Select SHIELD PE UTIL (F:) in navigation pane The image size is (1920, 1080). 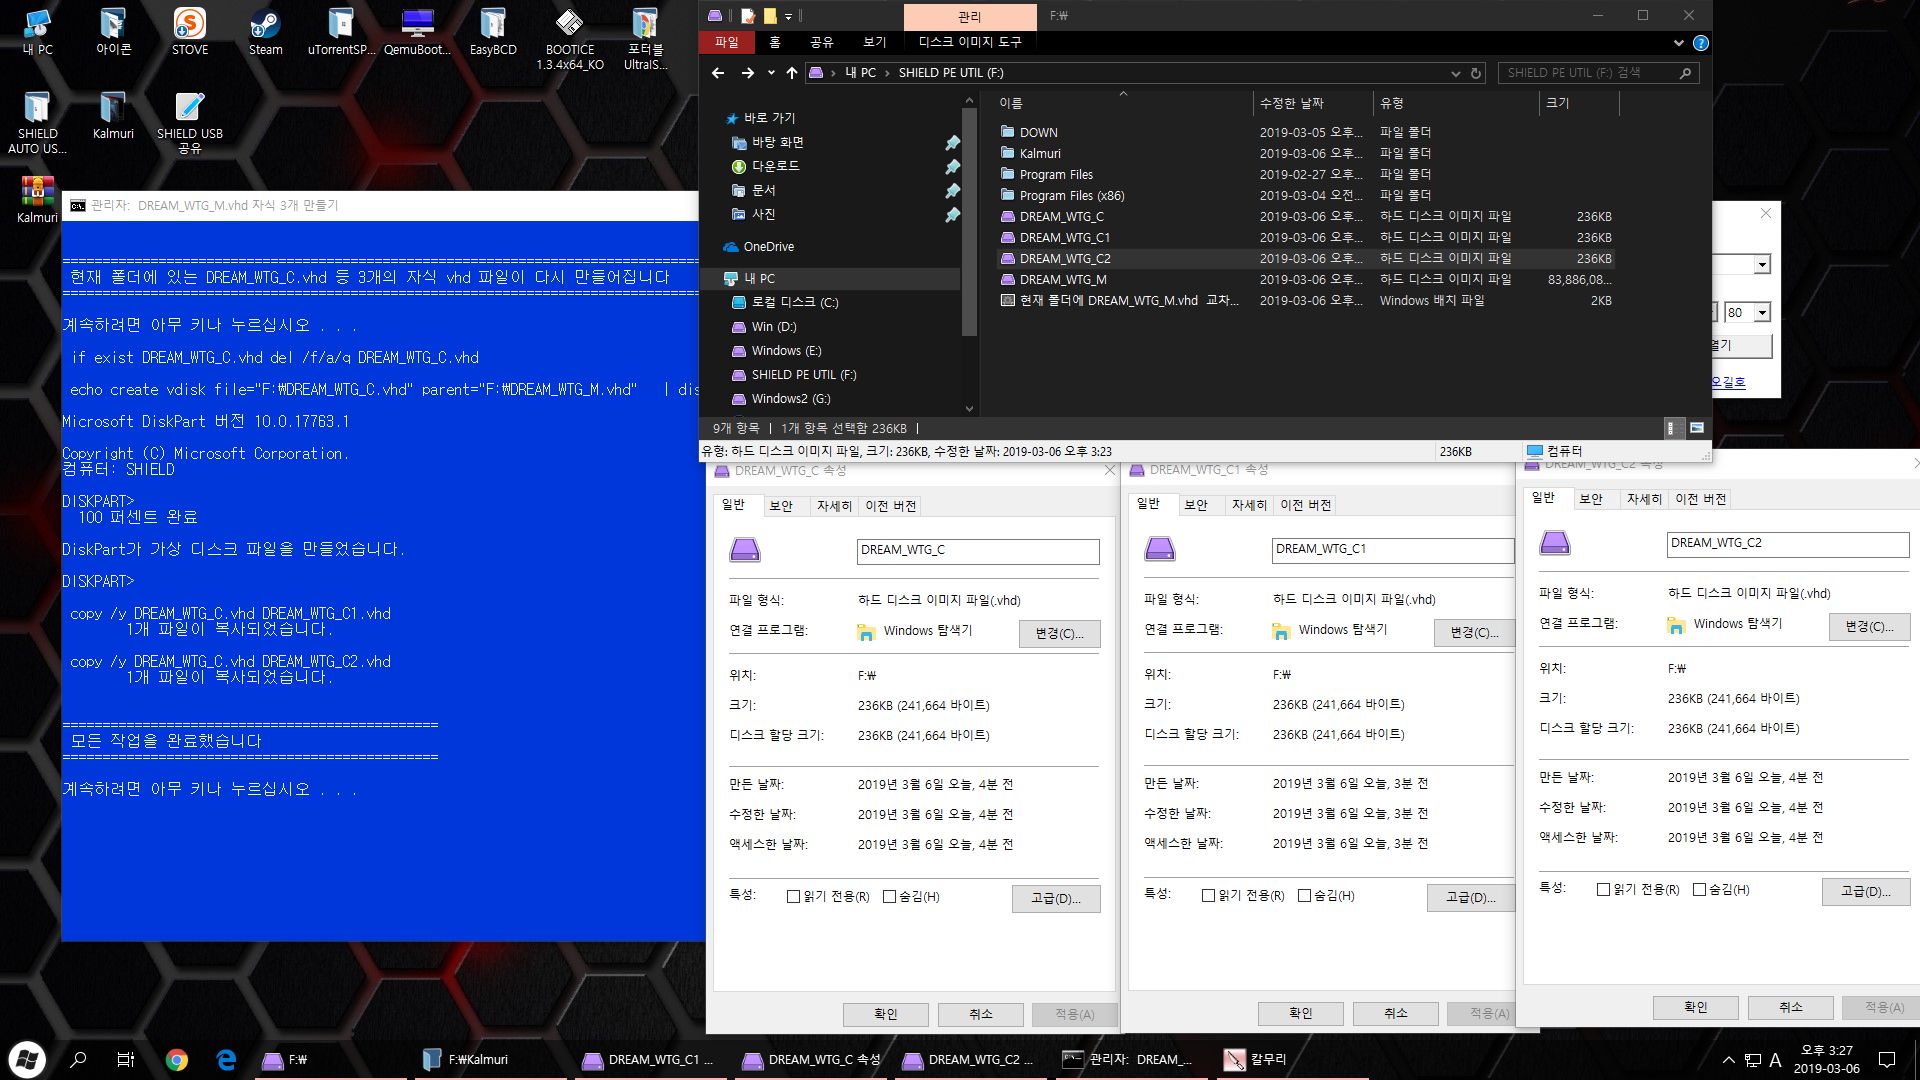pyautogui.click(x=804, y=375)
